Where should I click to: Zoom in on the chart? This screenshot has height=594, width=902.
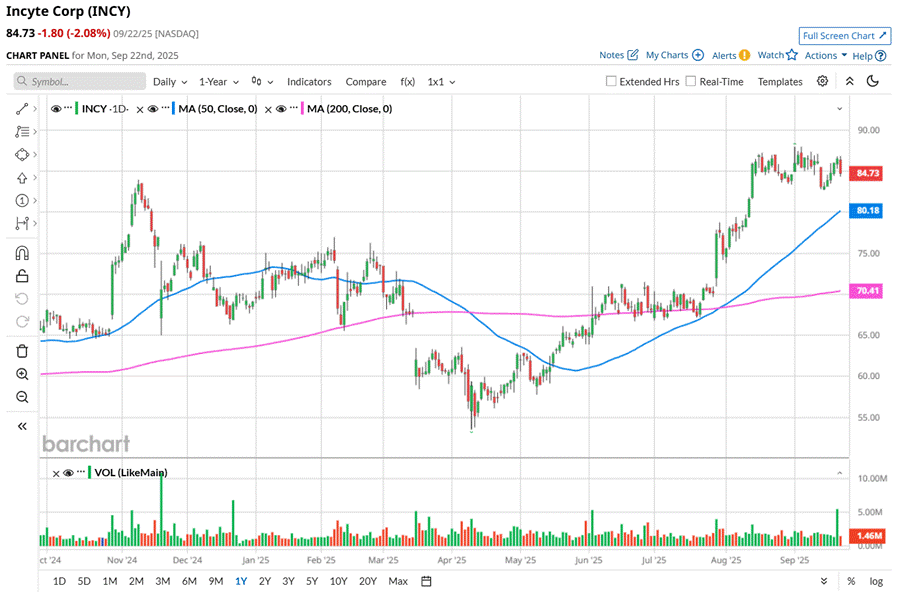pyautogui.click(x=22, y=374)
